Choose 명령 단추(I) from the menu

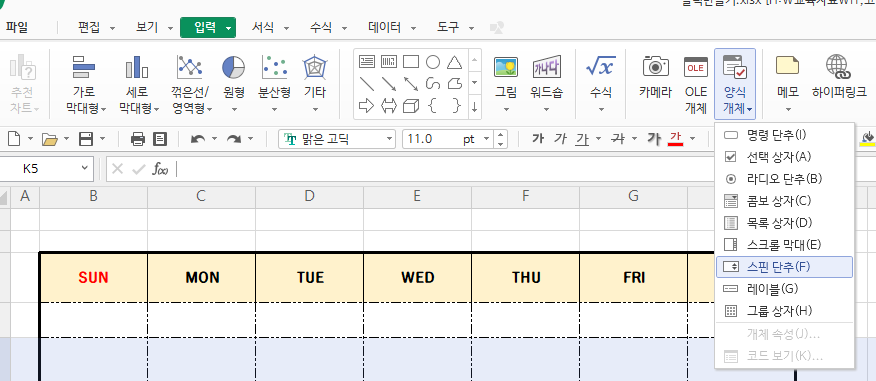coord(784,135)
